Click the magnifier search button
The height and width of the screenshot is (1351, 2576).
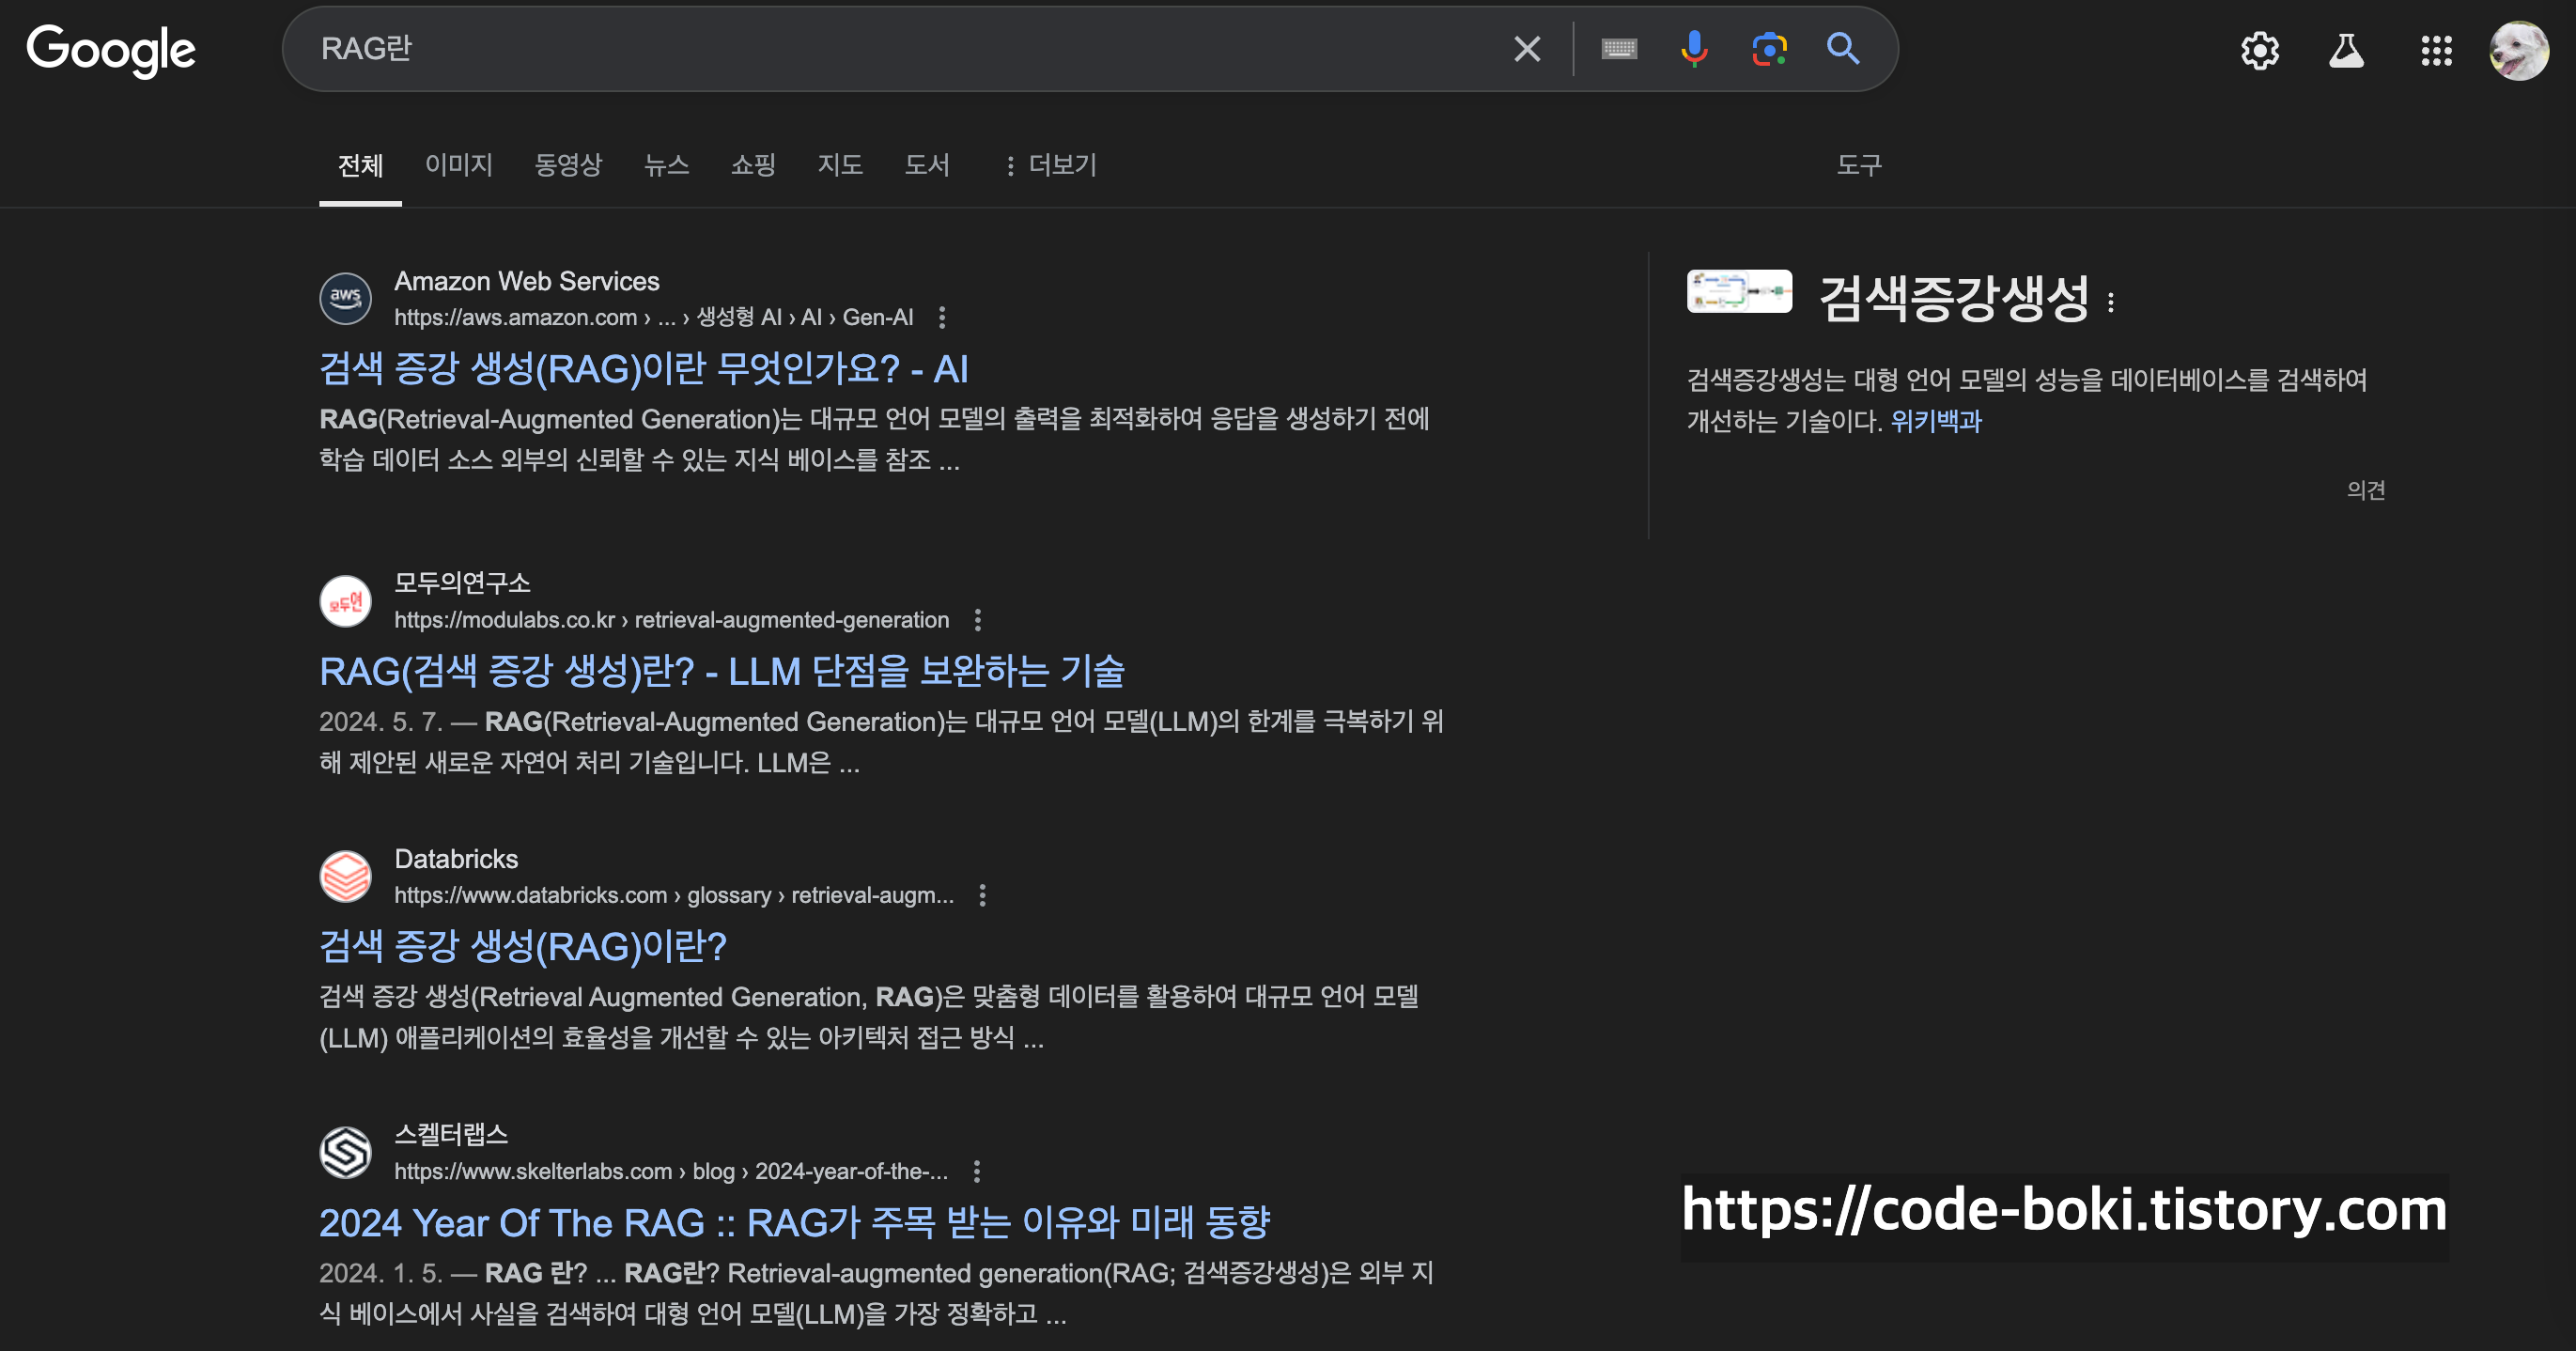(x=1843, y=49)
